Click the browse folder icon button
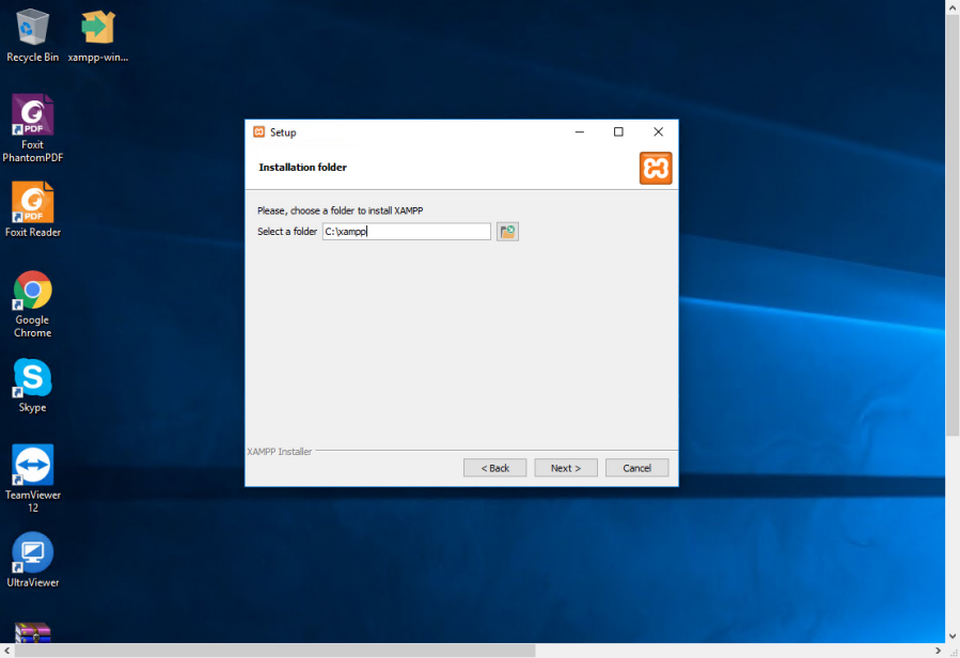The height and width of the screenshot is (658, 960). [x=507, y=231]
